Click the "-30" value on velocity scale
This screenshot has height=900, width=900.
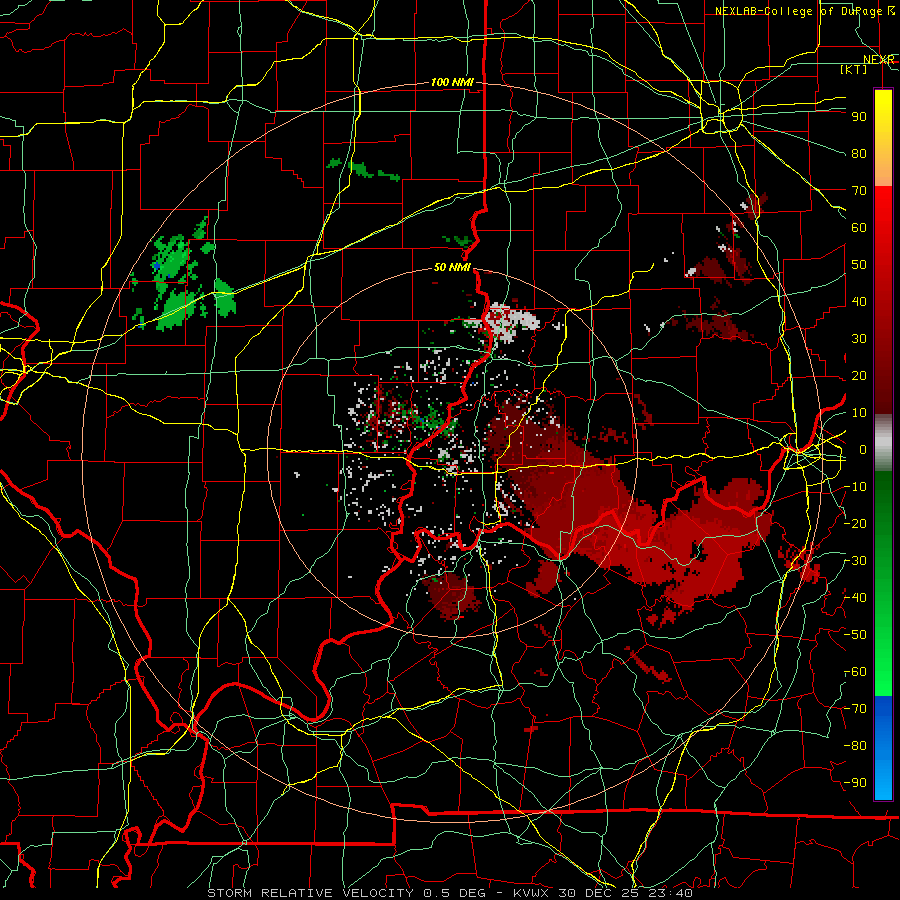point(855,561)
